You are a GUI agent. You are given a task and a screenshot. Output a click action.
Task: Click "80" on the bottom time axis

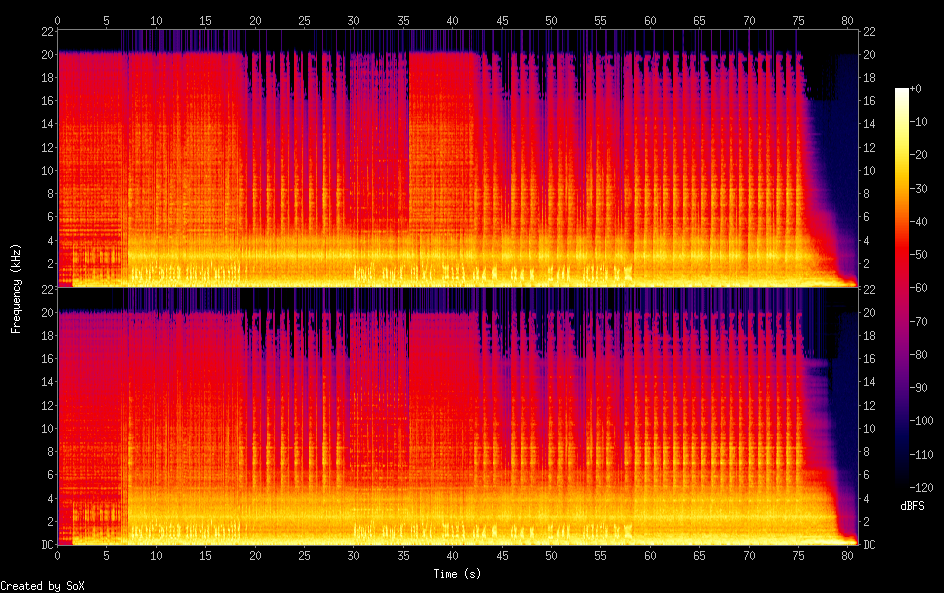[x=848, y=556]
